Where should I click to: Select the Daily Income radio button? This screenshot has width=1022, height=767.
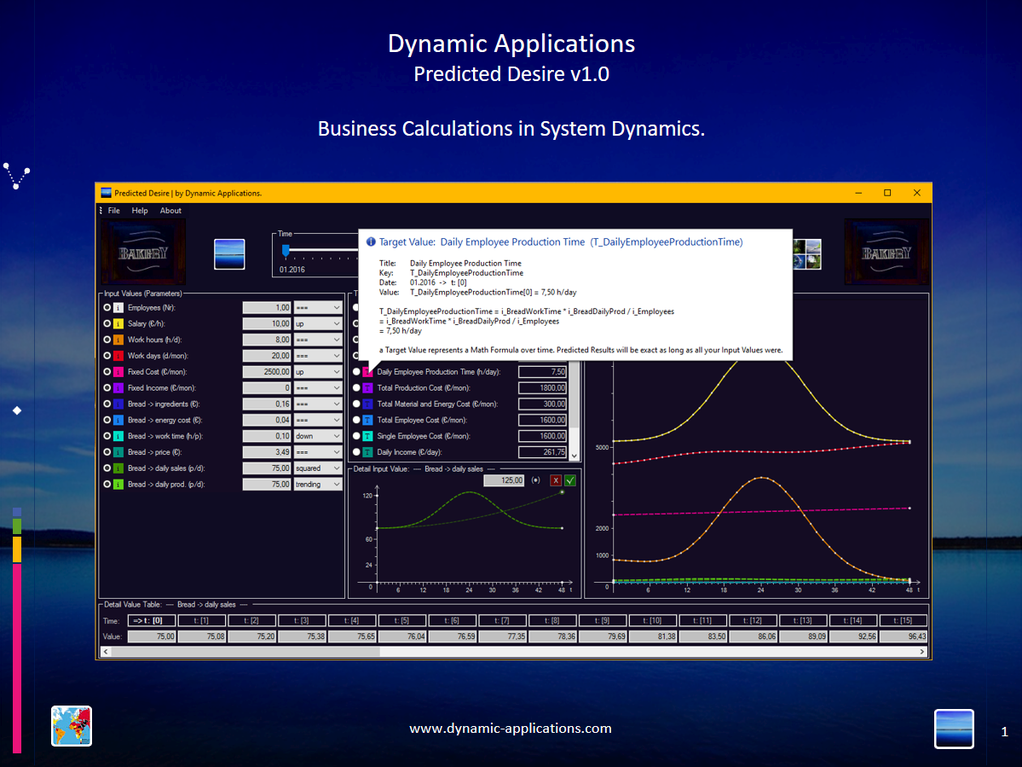tap(357, 452)
